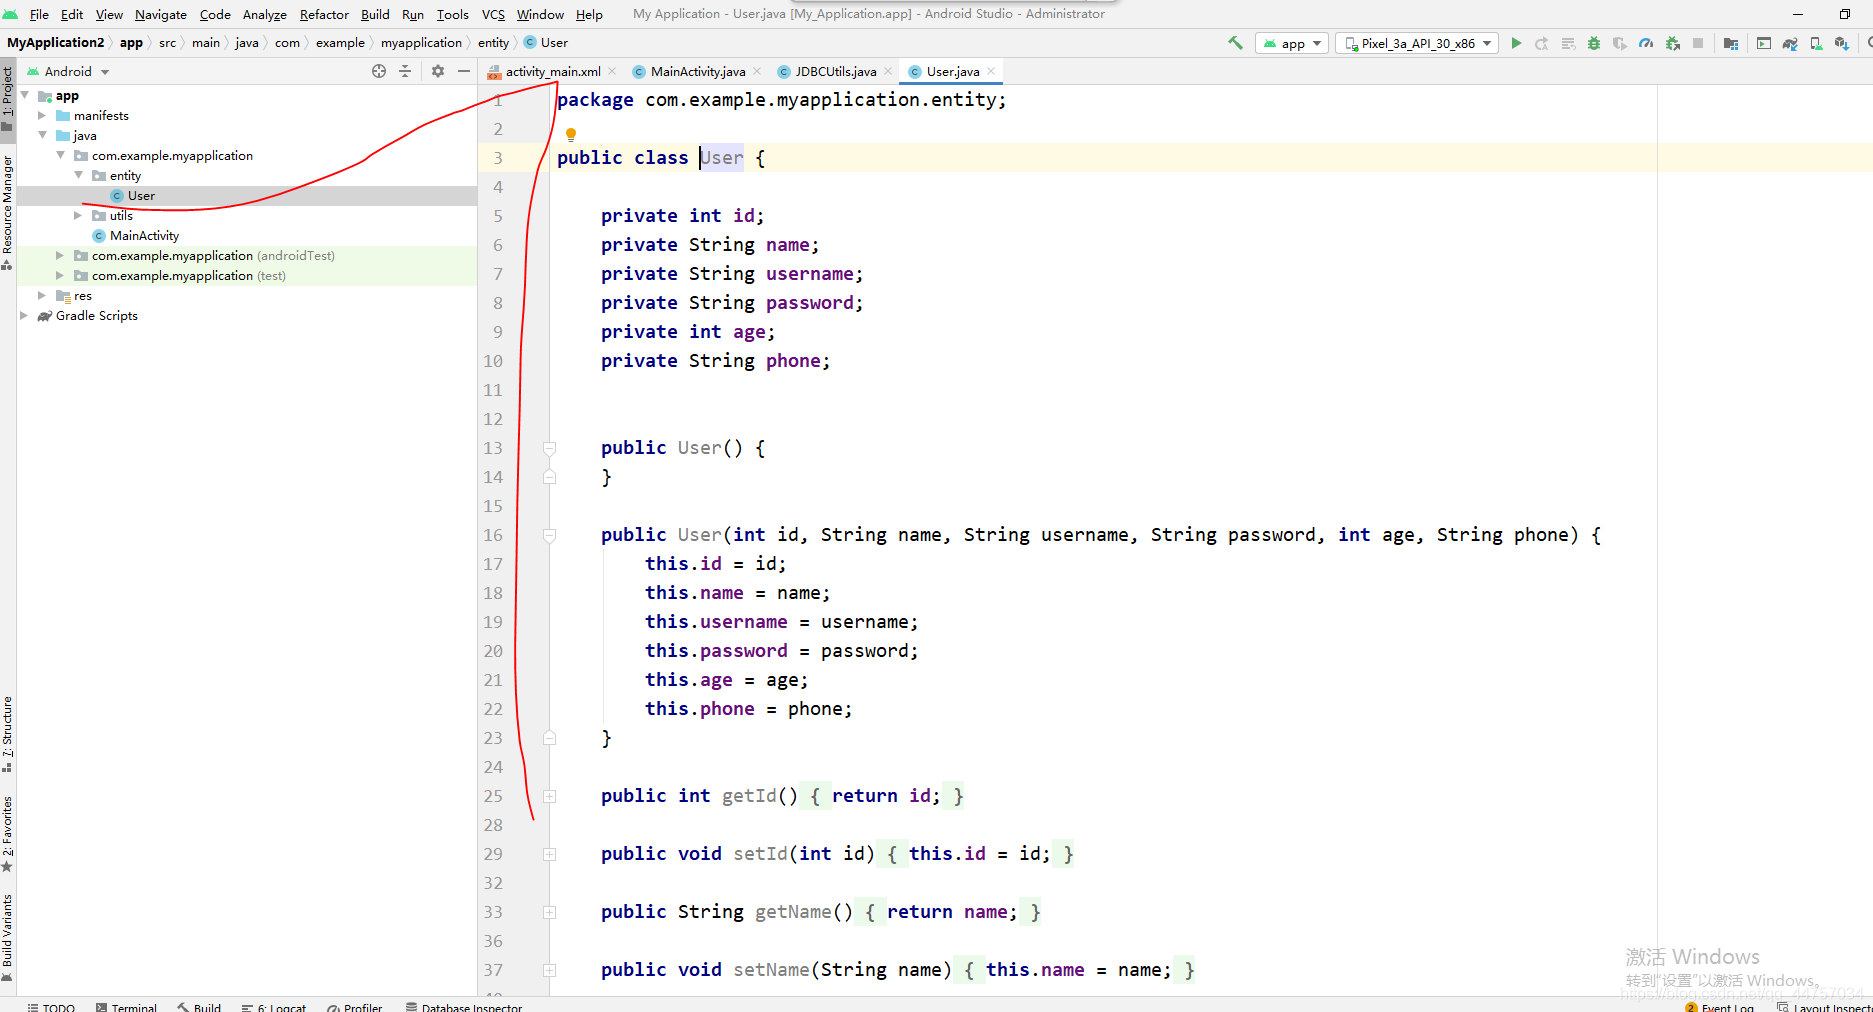
Task: Open the run configuration dropdown showing app
Action: (1291, 43)
